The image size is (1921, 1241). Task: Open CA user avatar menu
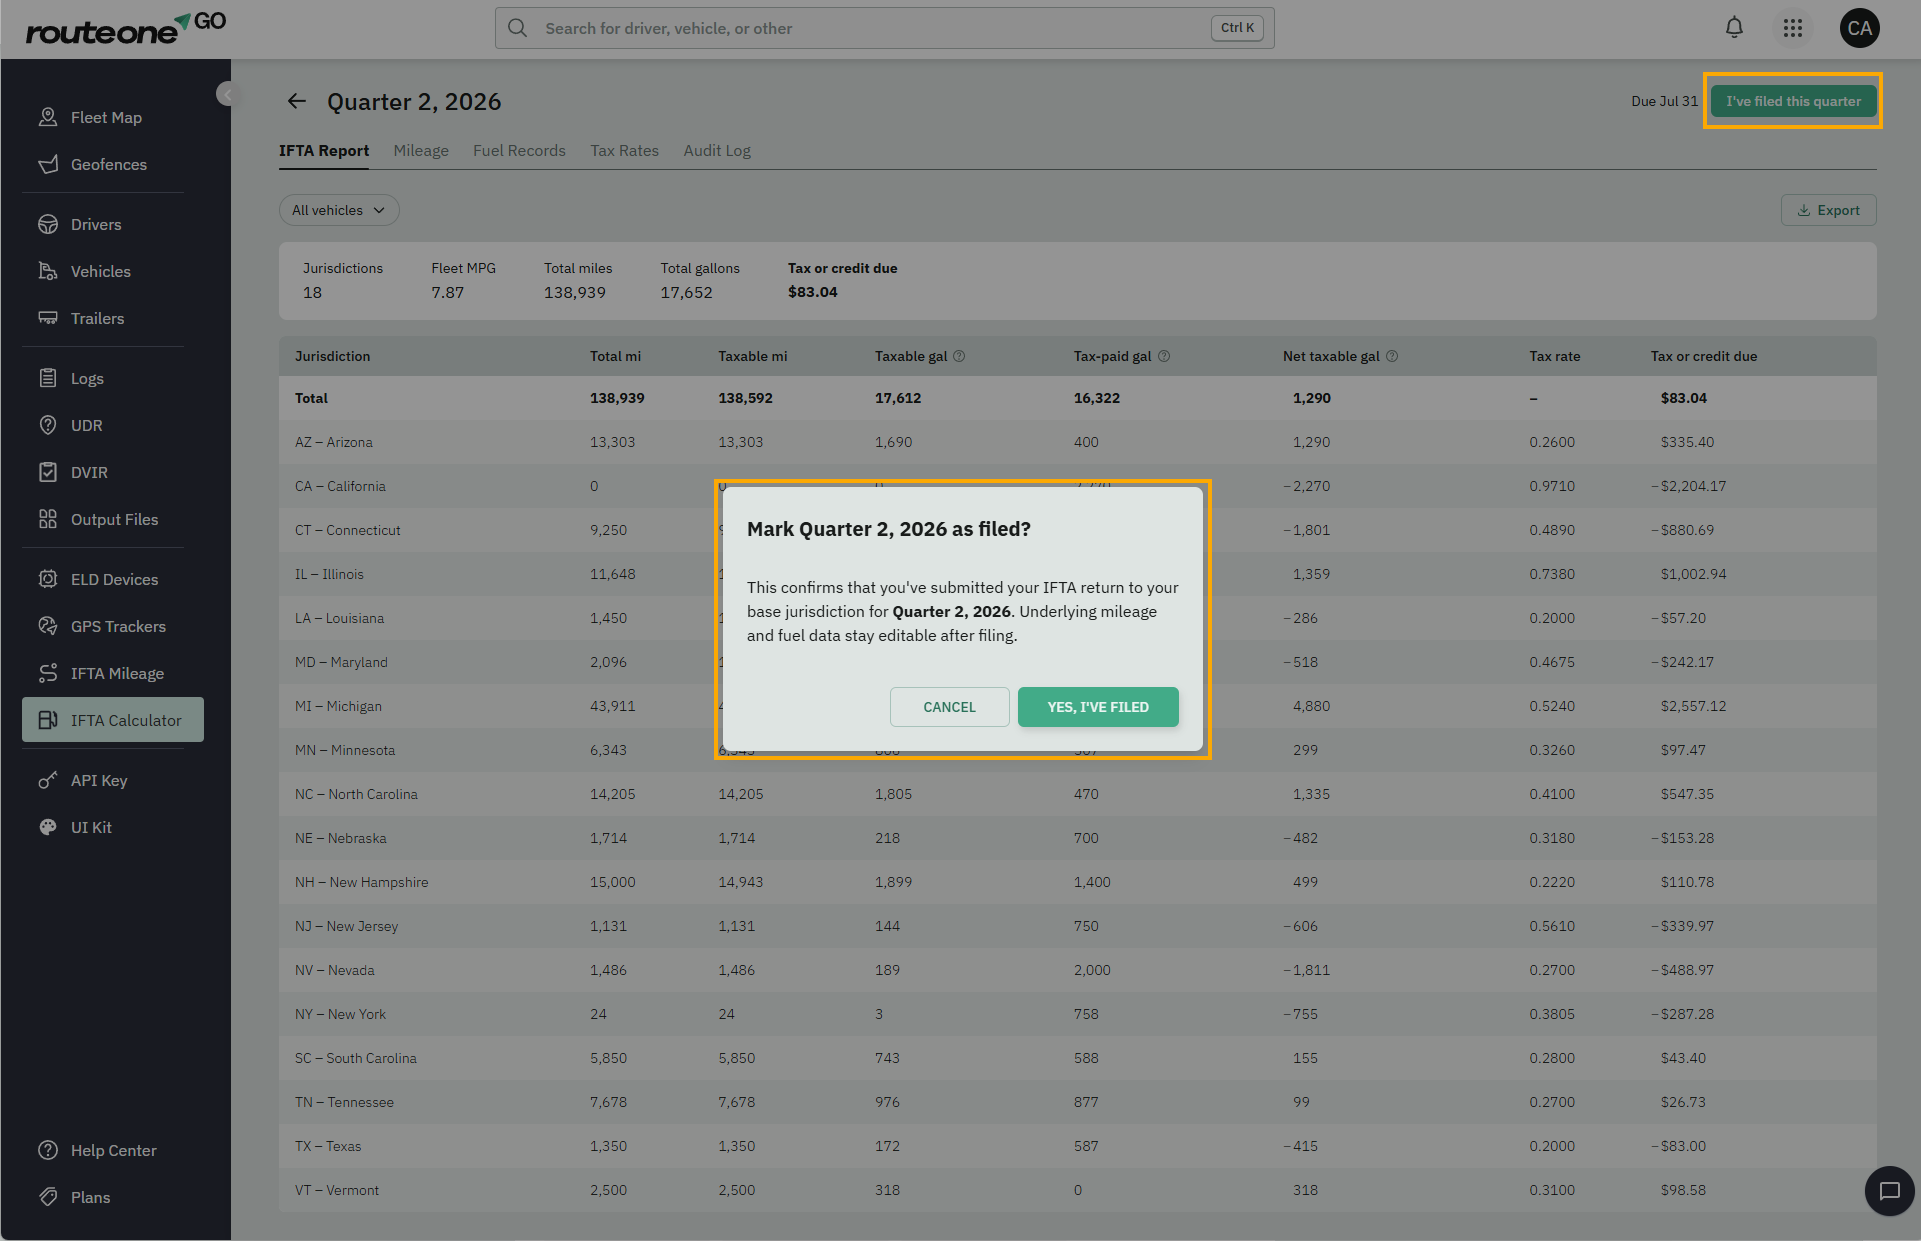(x=1860, y=28)
